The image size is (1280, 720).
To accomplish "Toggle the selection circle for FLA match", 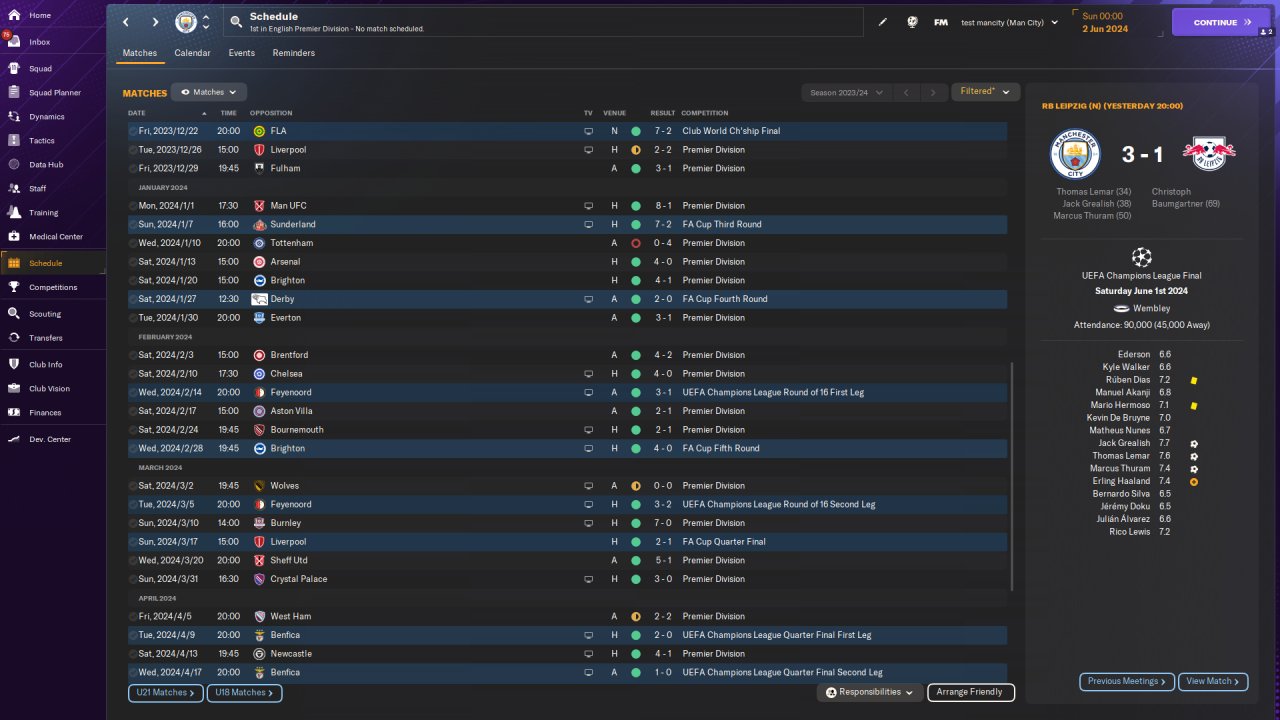I will pos(133,131).
